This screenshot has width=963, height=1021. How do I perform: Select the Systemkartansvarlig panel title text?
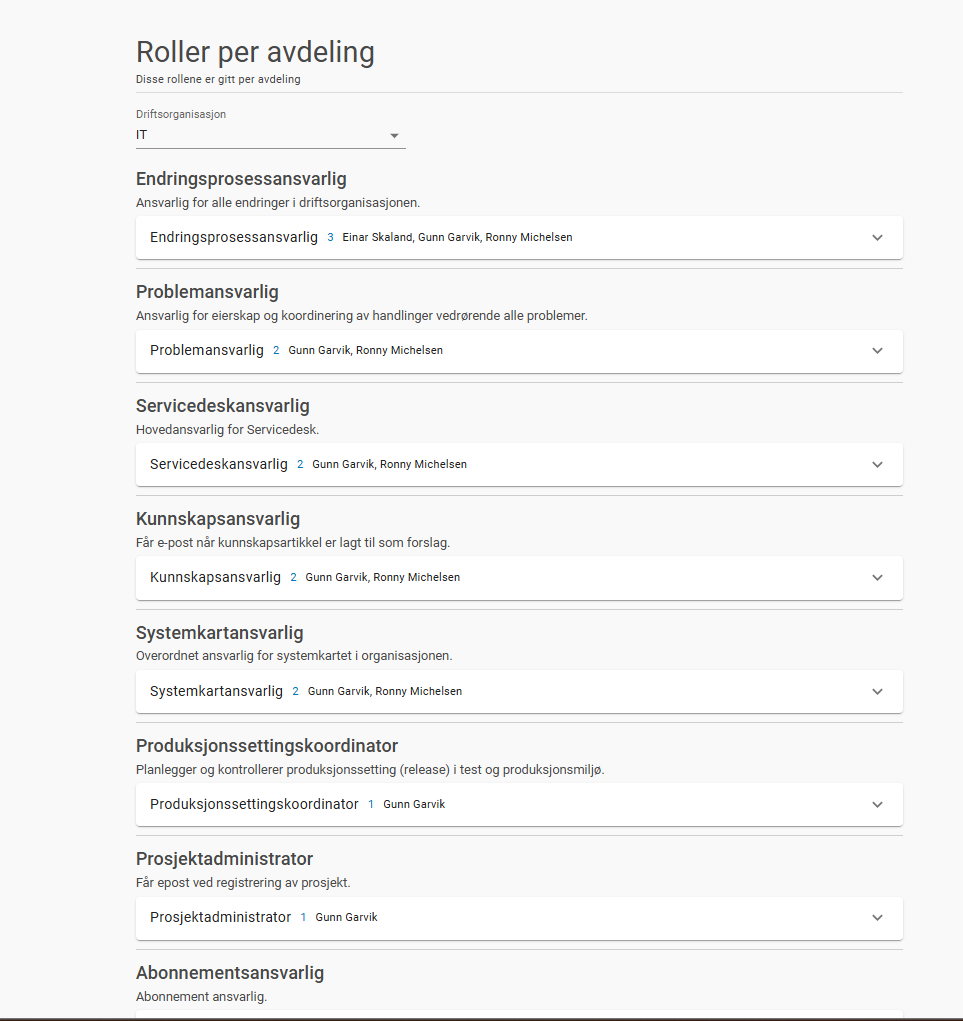[x=216, y=692]
